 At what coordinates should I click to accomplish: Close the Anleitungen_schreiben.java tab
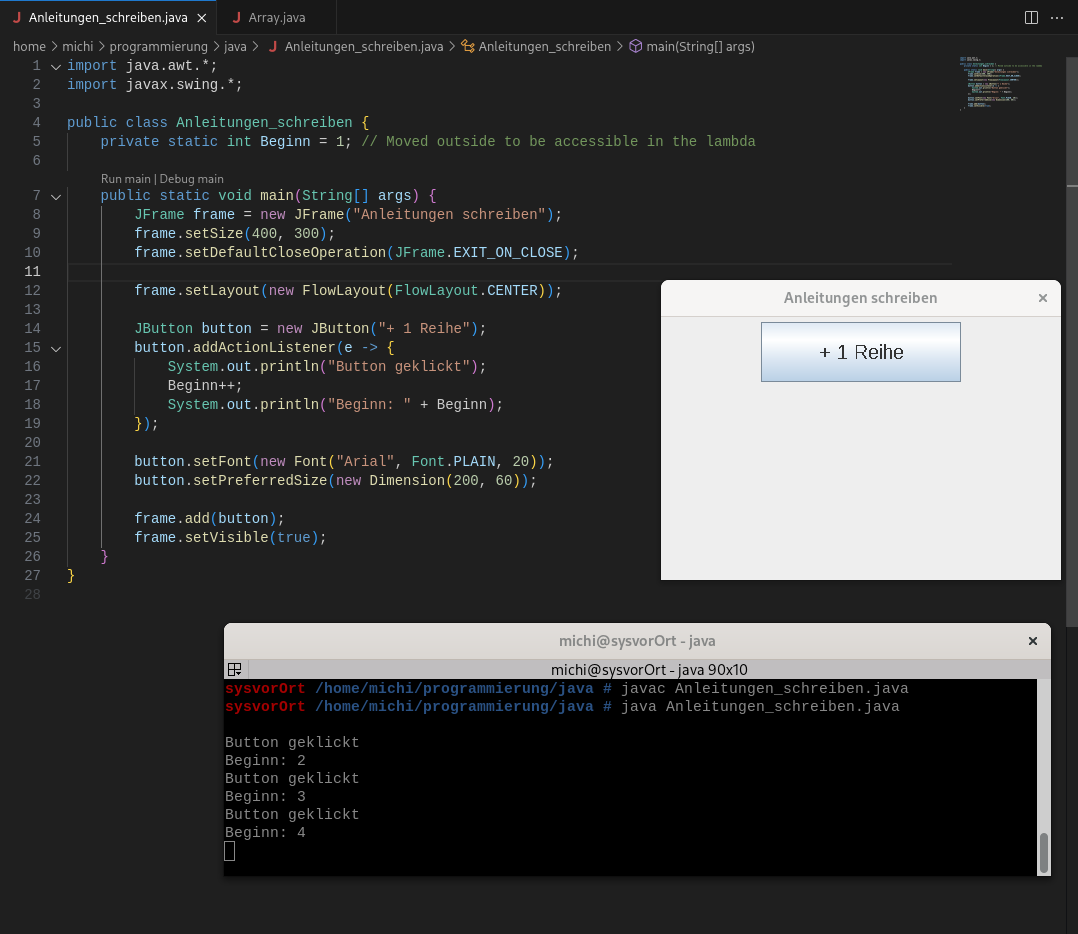click(x=201, y=18)
